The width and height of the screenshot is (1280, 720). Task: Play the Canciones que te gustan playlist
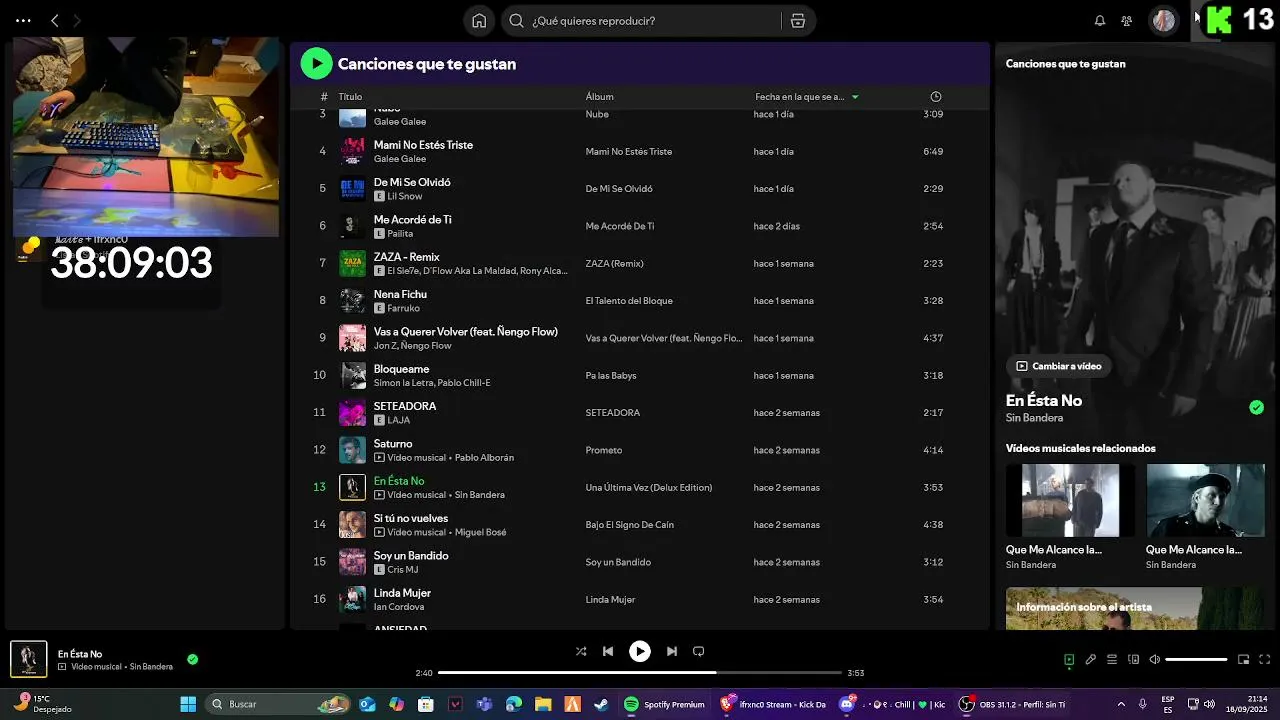point(316,64)
